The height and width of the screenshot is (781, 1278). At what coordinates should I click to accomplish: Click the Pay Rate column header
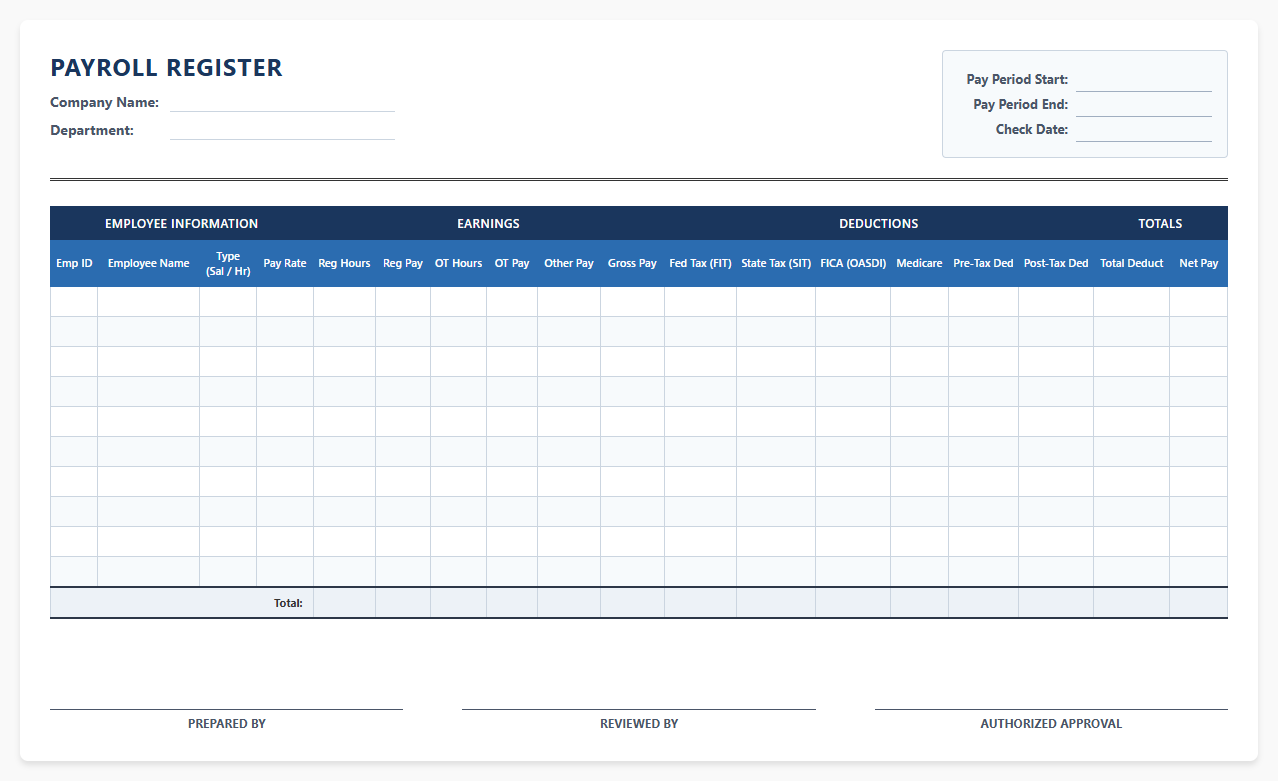(285, 264)
